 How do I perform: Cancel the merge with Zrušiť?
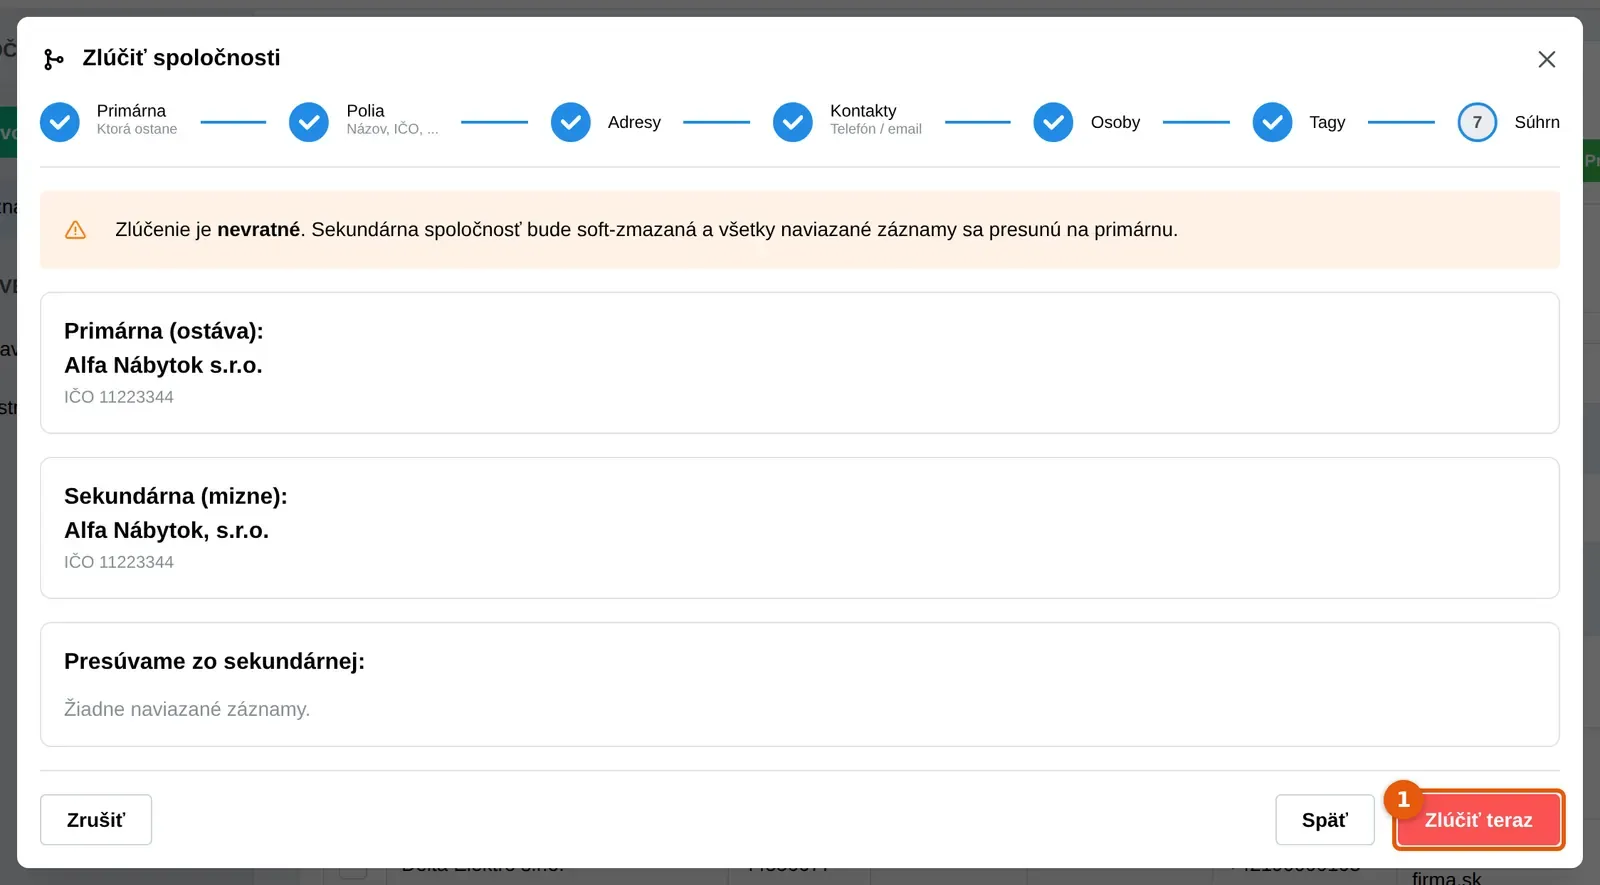click(x=96, y=820)
